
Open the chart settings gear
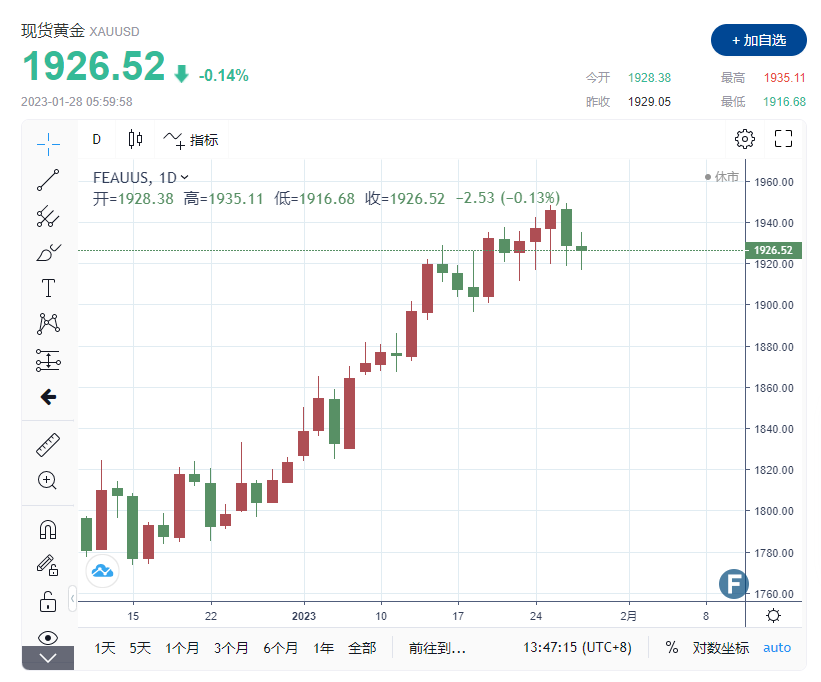744,139
